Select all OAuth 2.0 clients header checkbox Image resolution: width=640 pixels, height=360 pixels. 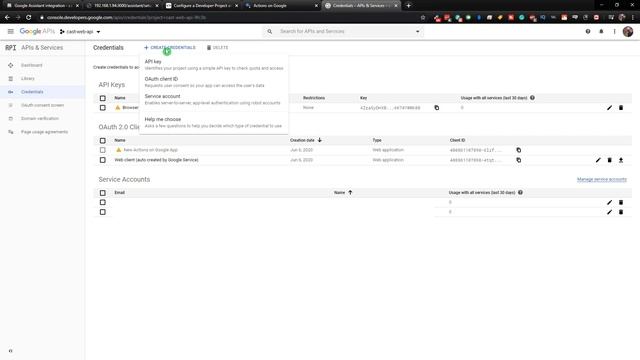[102, 140]
